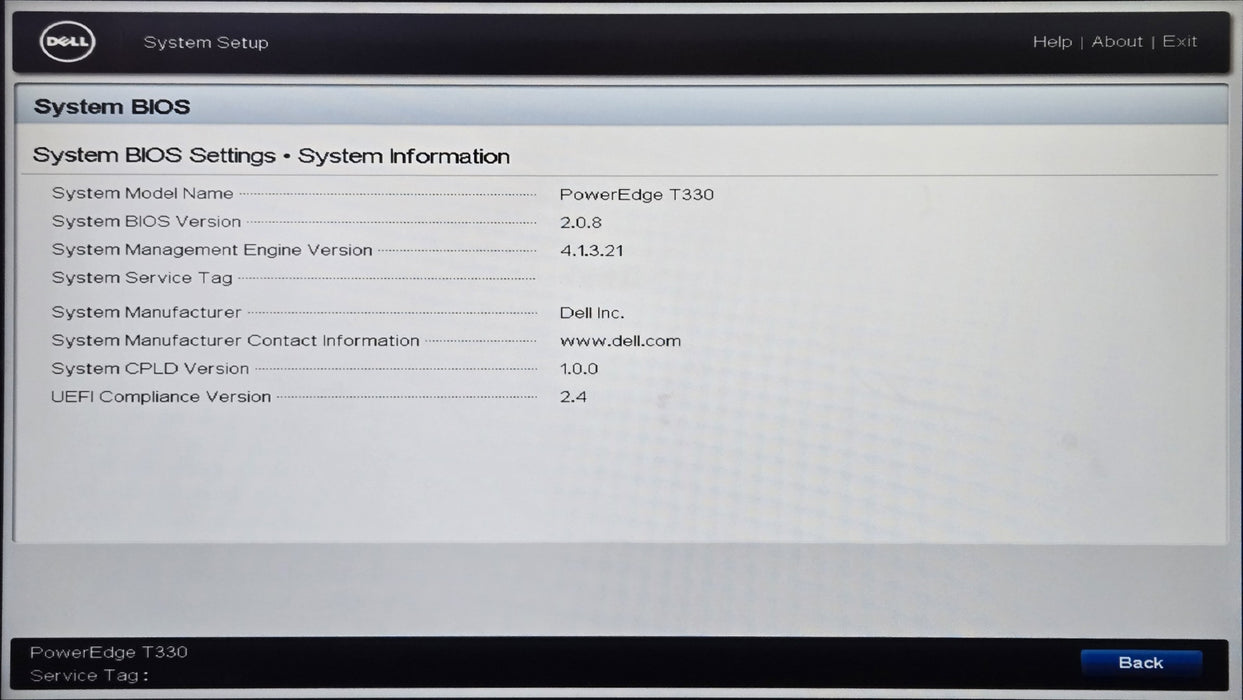This screenshot has width=1243, height=700.
Task: Click the 1.0.0 CPLD version value
Action: point(579,369)
